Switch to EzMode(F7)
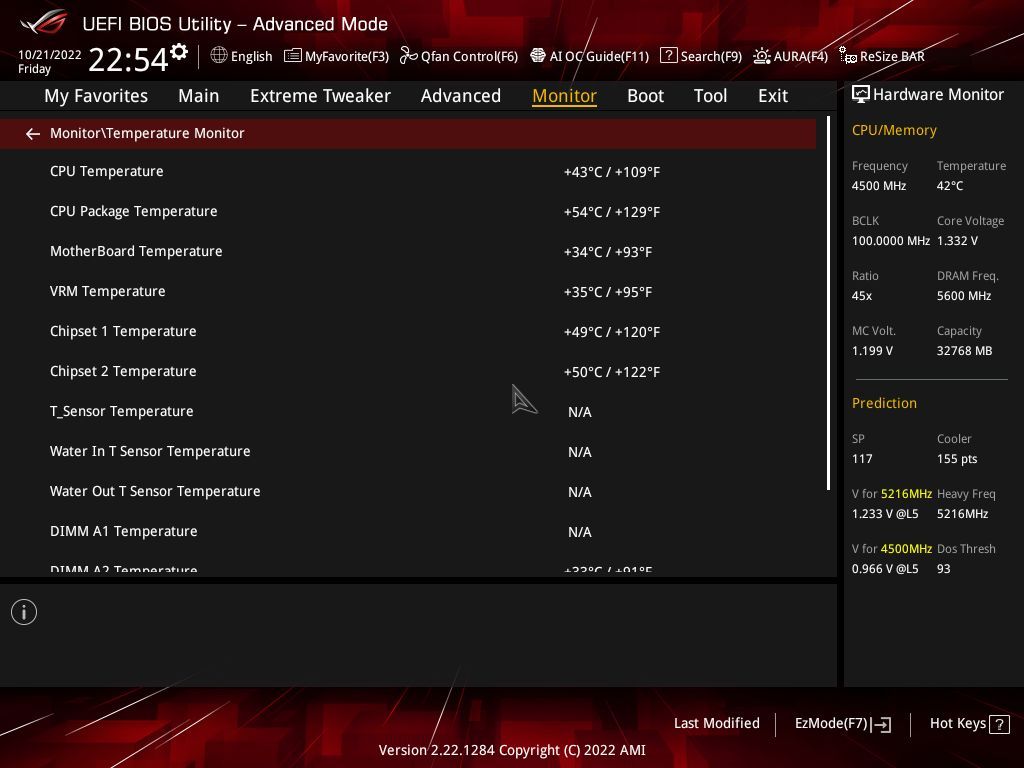Viewport: 1024px width, 768px height. point(842,724)
